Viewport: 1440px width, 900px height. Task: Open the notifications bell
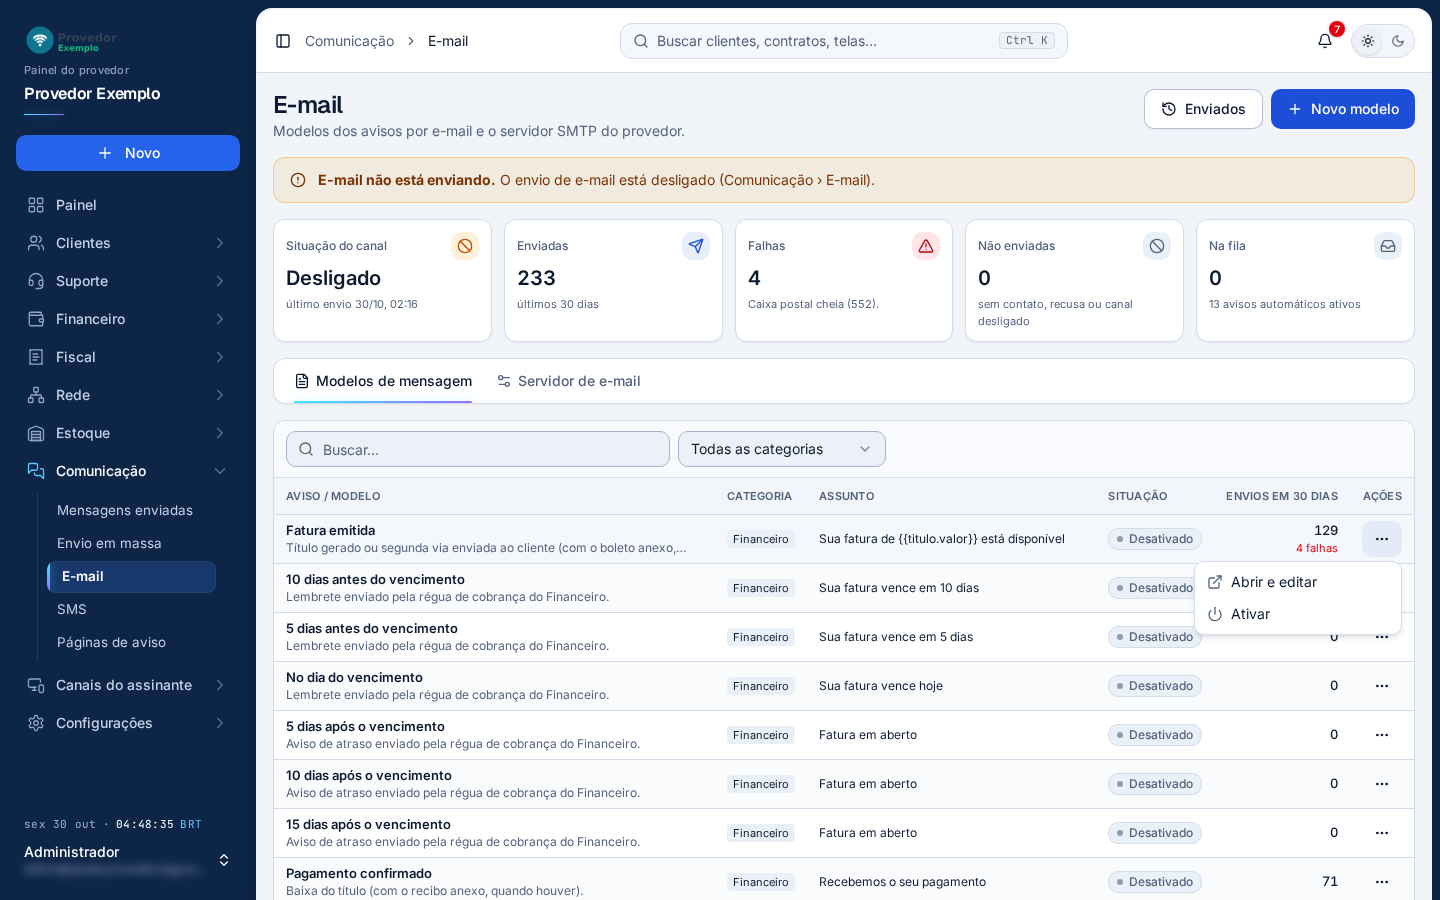pyautogui.click(x=1325, y=41)
